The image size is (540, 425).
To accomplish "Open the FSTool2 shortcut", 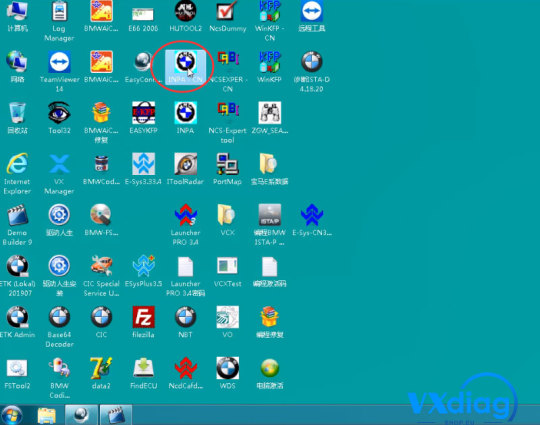I will point(17,373).
